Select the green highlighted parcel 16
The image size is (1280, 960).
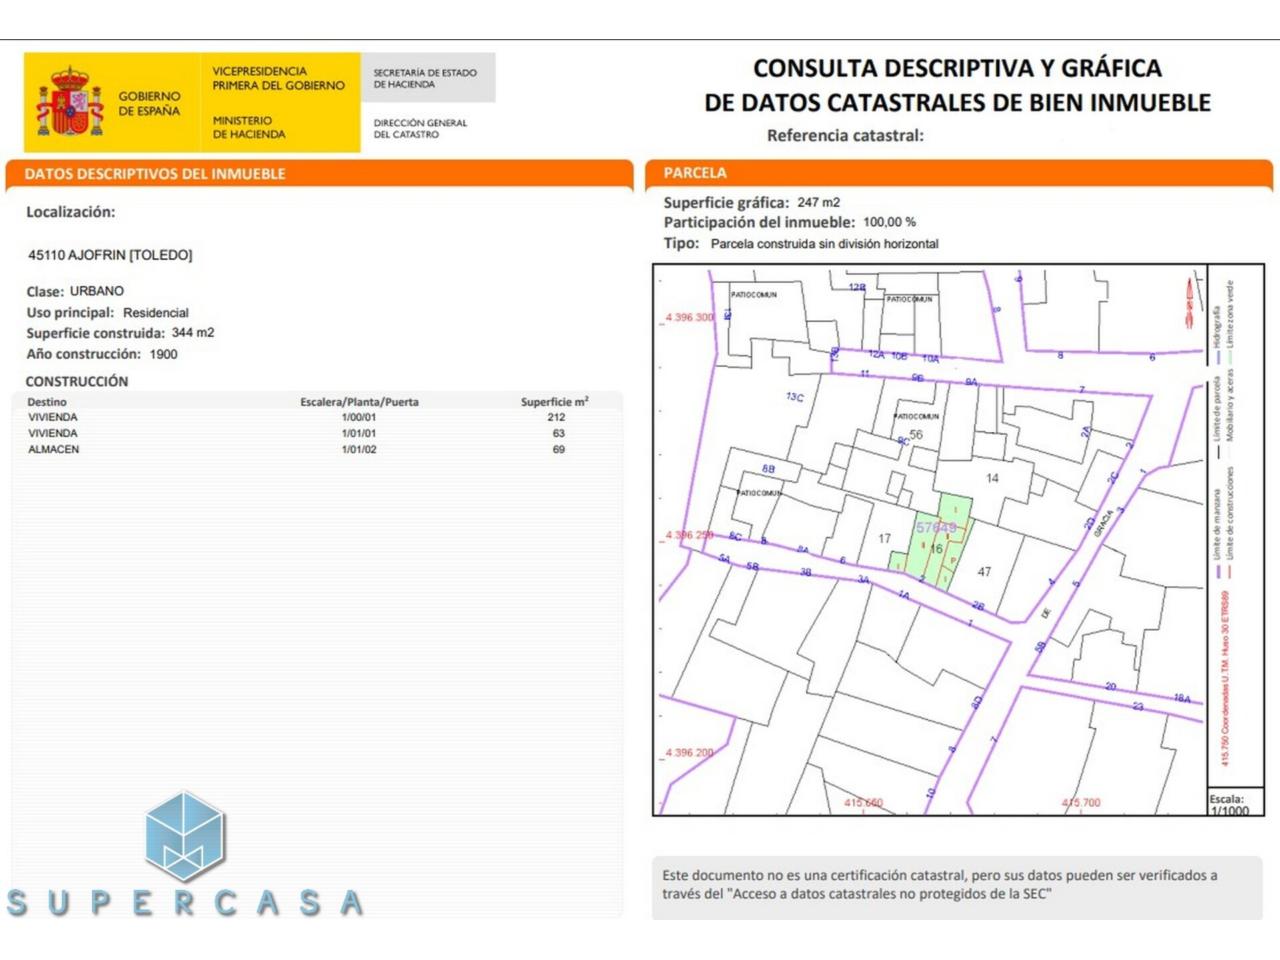[x=936, y=547]
